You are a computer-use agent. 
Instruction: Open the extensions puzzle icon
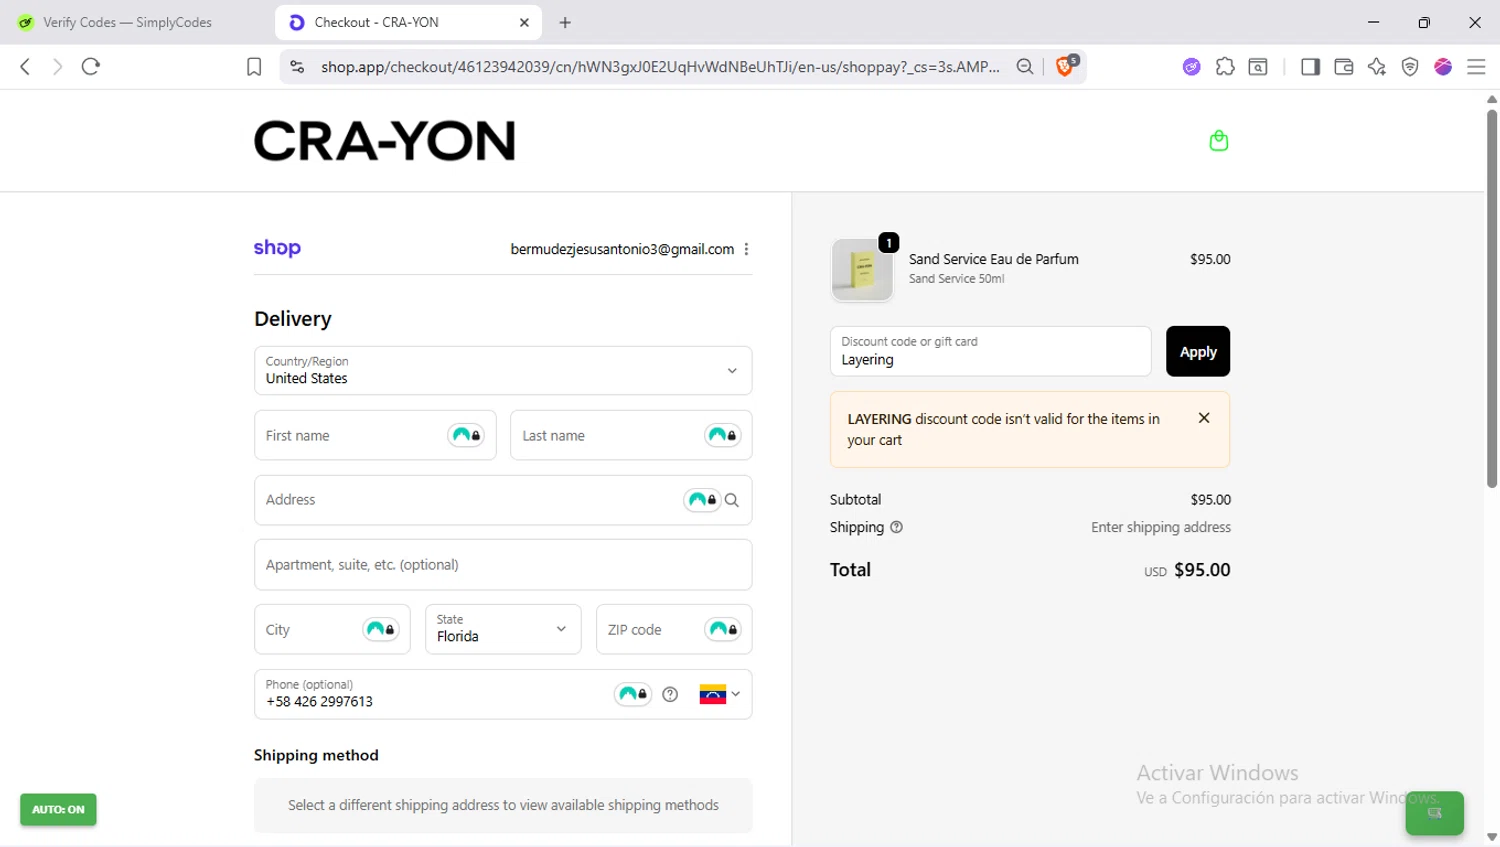[1225, 67]
